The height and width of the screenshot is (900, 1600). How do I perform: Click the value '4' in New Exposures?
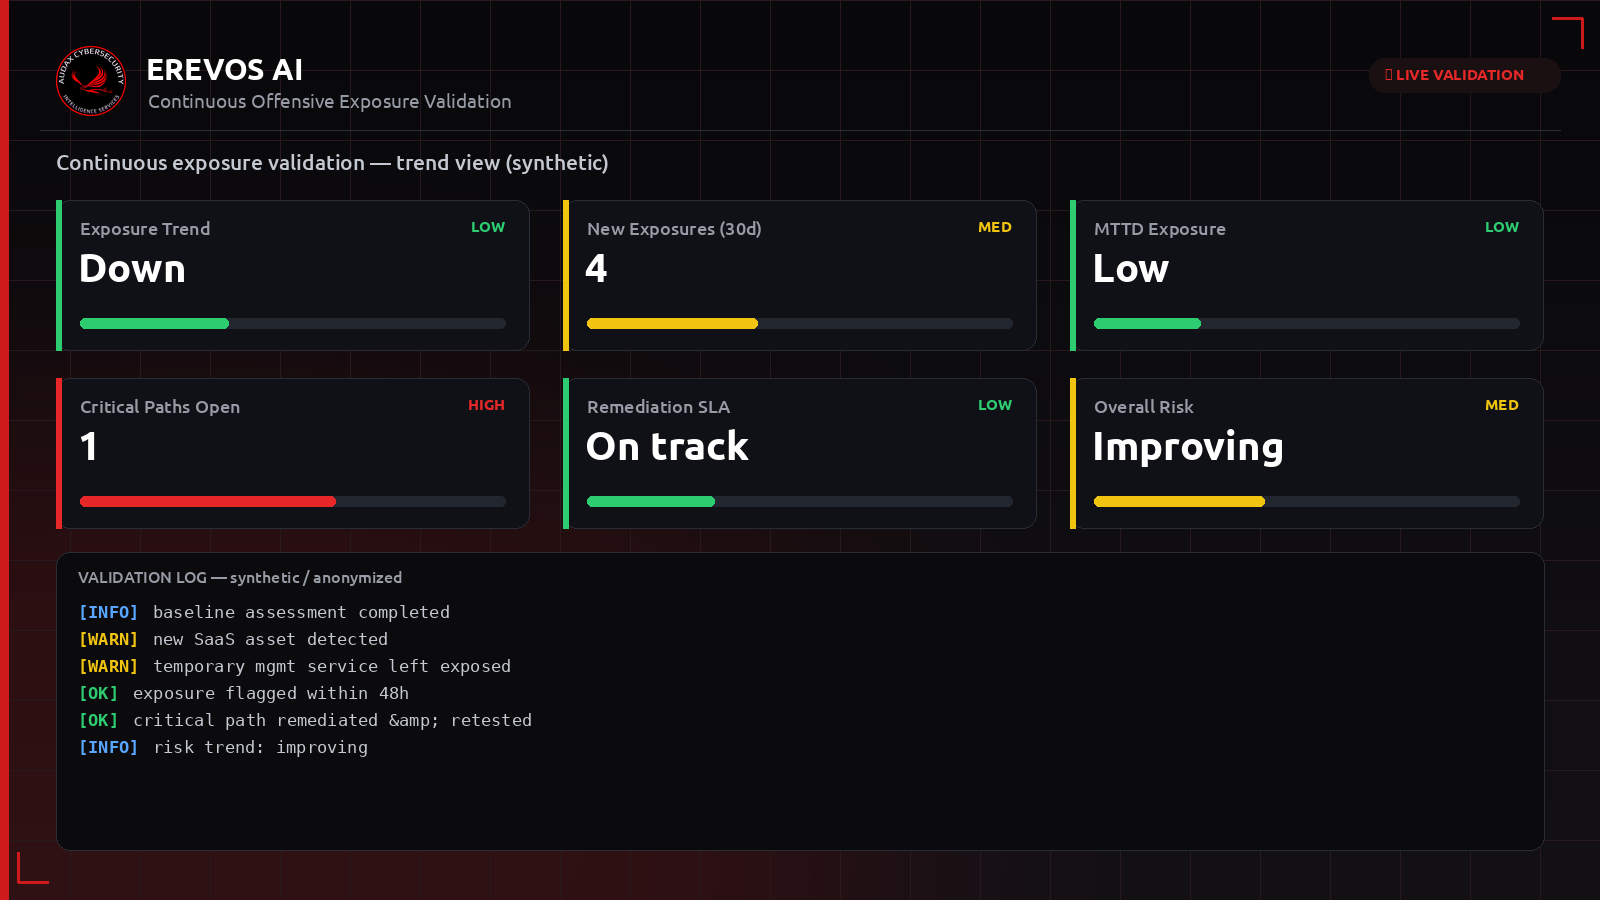click(596, 269)
